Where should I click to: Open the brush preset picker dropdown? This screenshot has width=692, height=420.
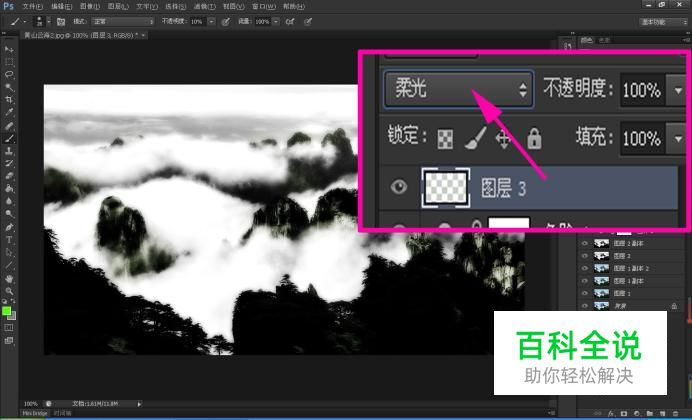click(x=49, y=21)
